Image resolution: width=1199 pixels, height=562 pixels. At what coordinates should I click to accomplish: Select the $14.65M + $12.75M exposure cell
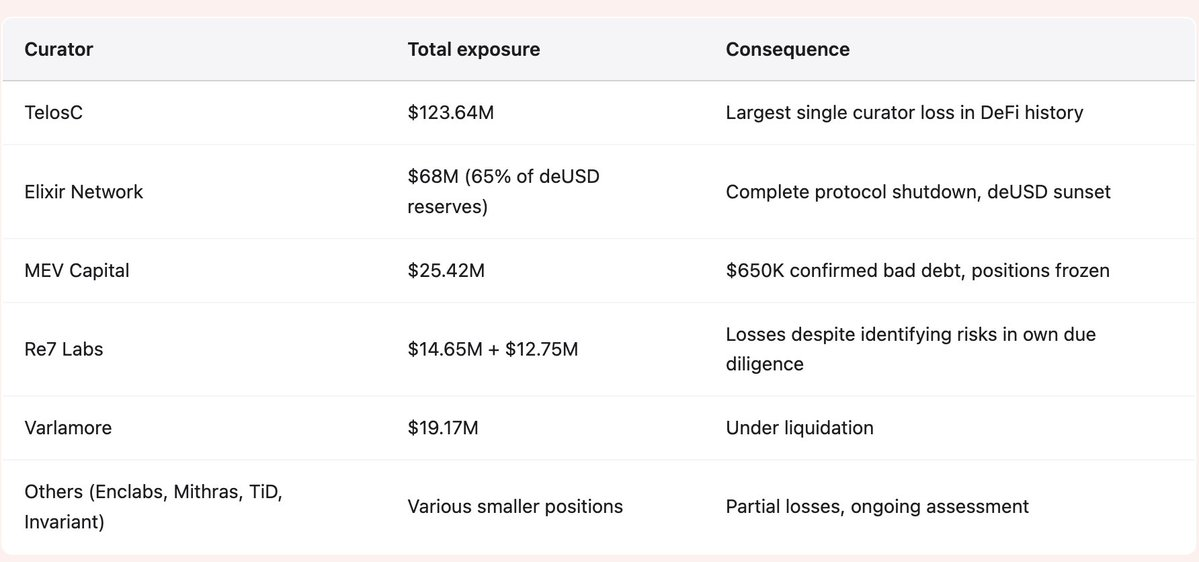493,349
